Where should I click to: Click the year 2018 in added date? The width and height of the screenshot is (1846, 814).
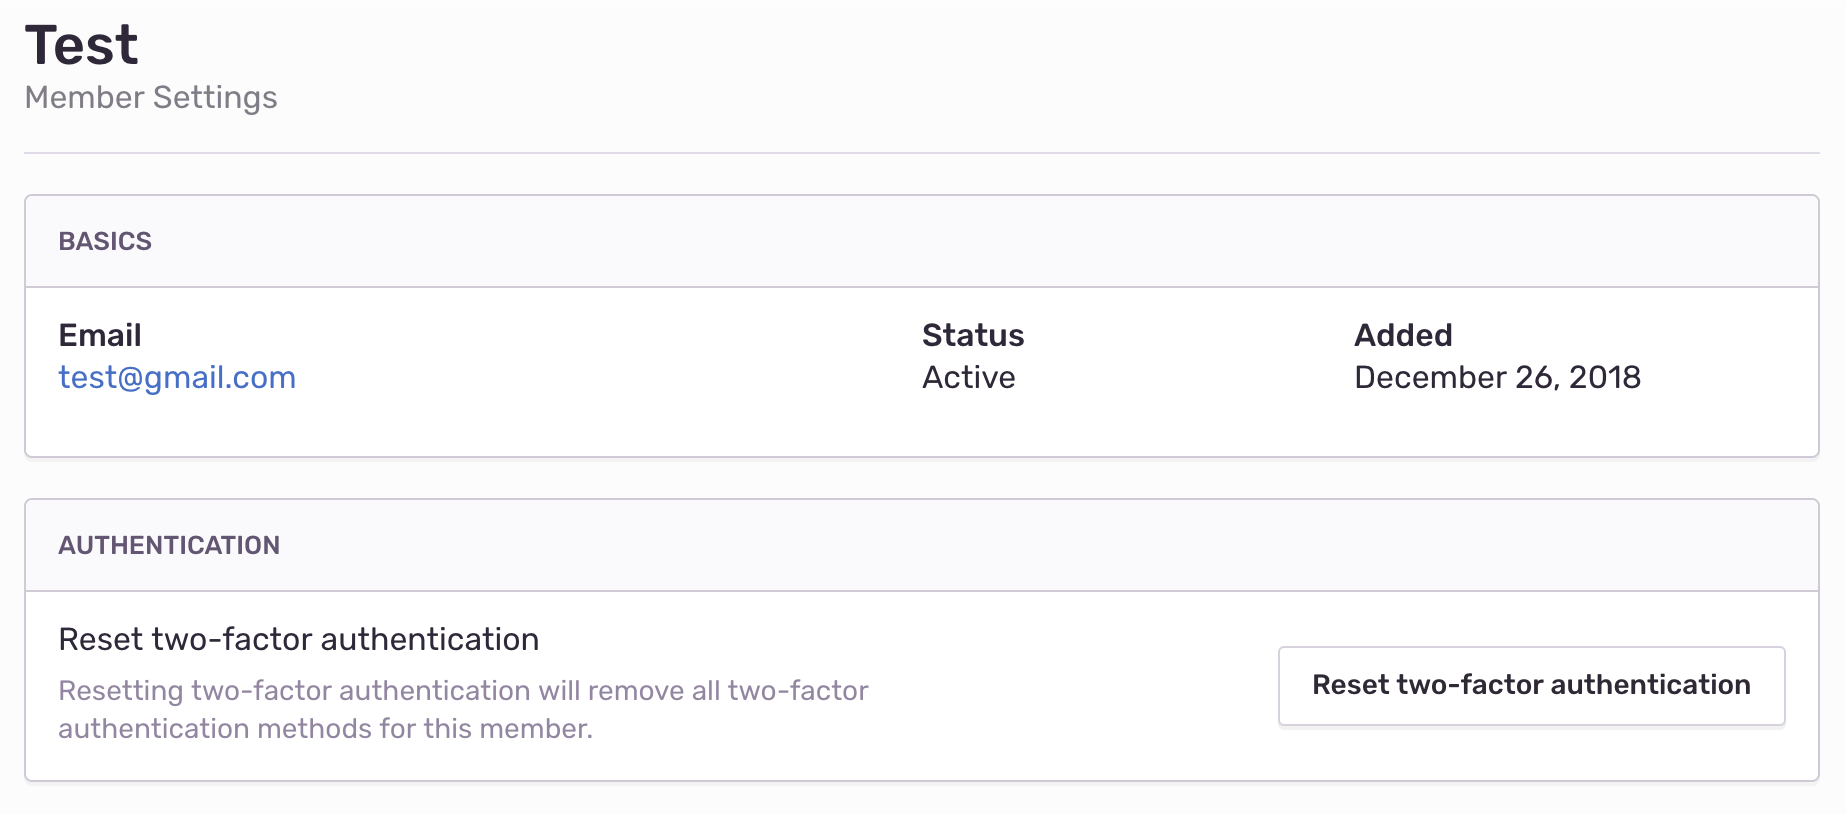click(x=1605, y=377)
